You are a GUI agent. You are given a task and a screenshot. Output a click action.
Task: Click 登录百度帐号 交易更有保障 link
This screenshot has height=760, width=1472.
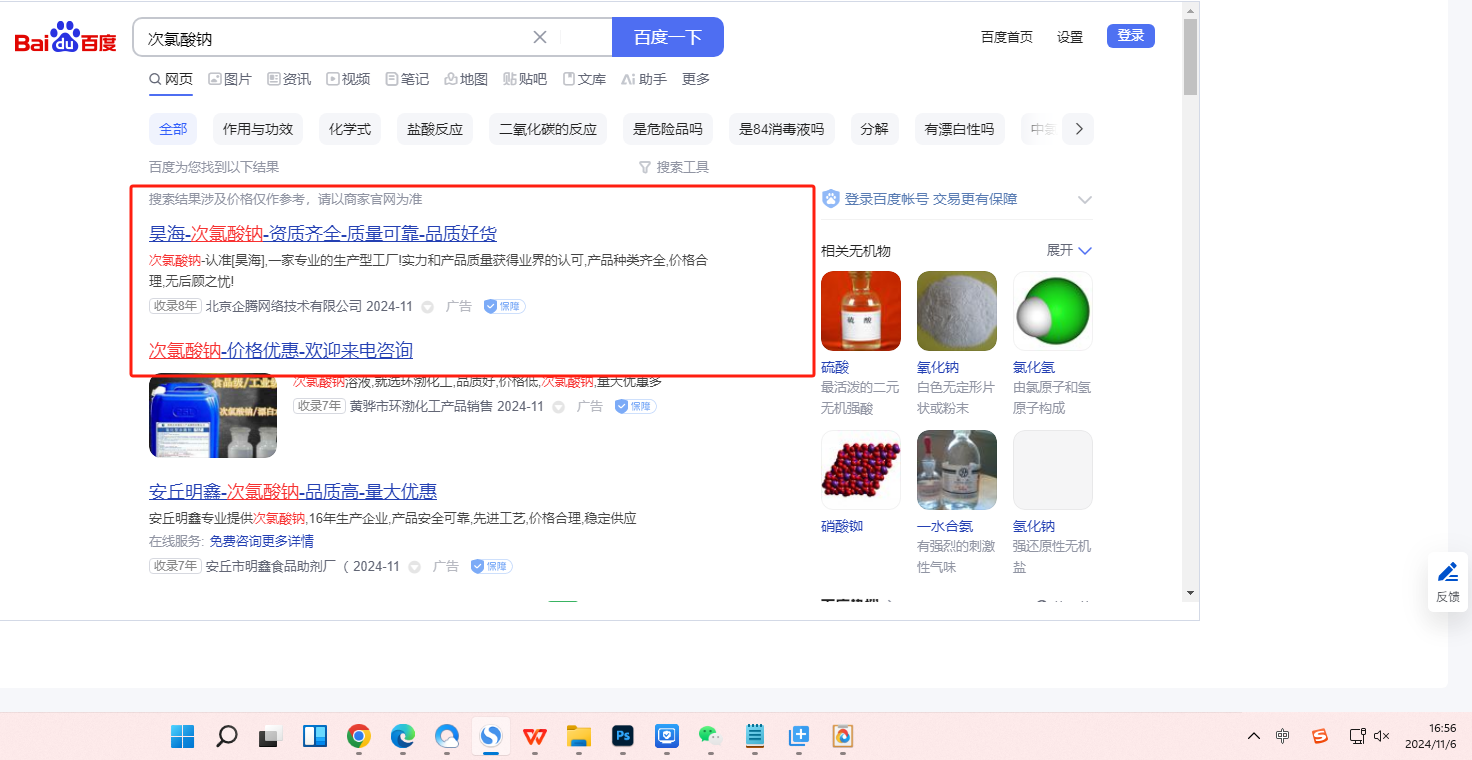(931, 199)
